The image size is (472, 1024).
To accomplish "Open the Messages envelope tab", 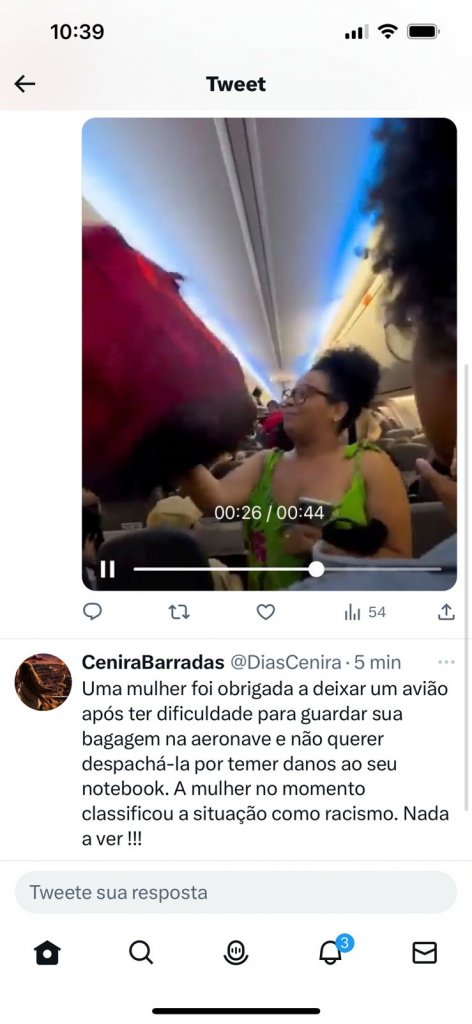I will (x=425, y=953).
